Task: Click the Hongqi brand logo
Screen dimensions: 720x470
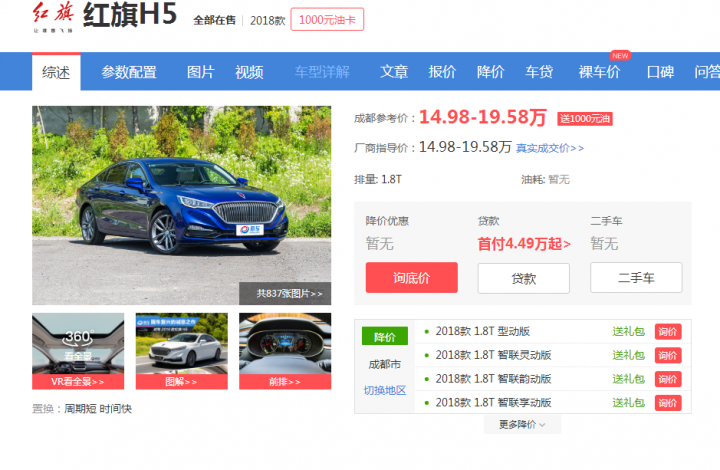Action: 53,17
